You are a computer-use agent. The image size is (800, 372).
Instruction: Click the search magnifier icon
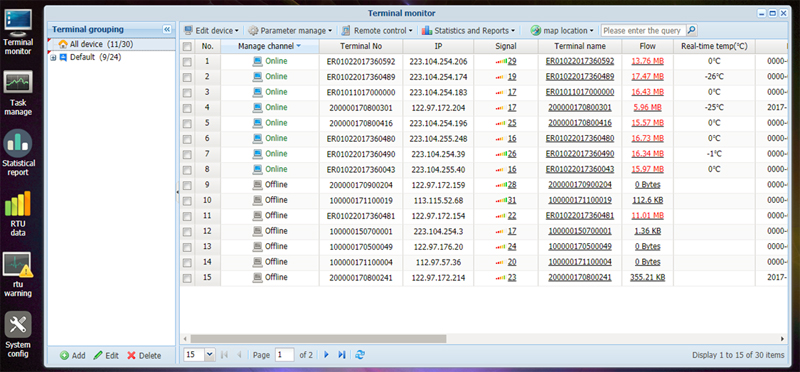(x=691, y=31)
